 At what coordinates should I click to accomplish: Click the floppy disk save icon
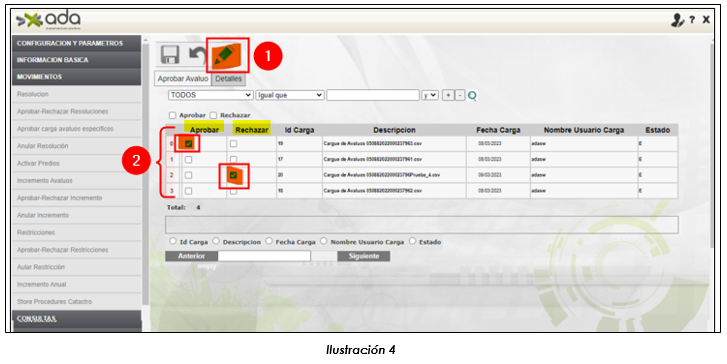point(170,54)
